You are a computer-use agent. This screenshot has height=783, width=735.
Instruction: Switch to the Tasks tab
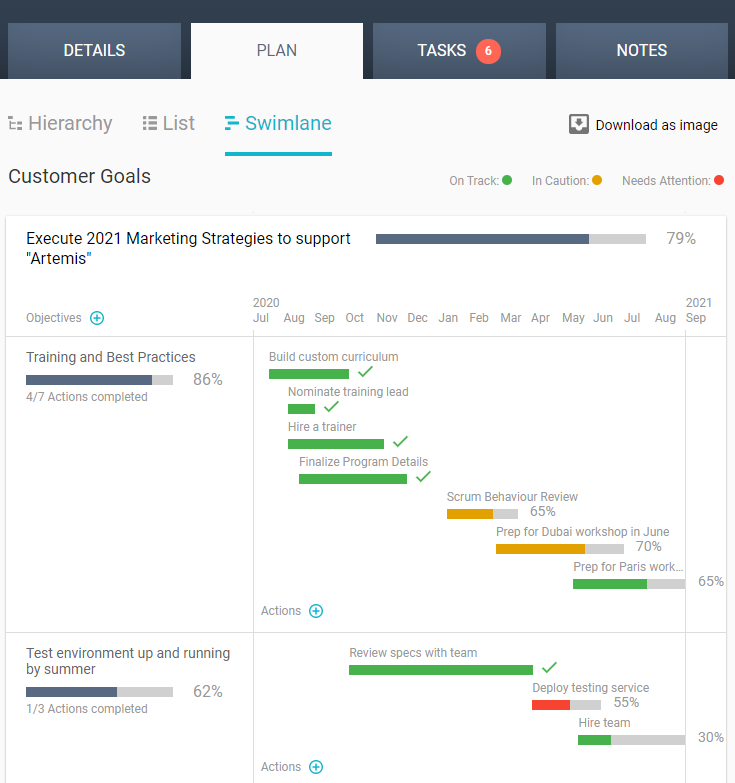[442, 51]
